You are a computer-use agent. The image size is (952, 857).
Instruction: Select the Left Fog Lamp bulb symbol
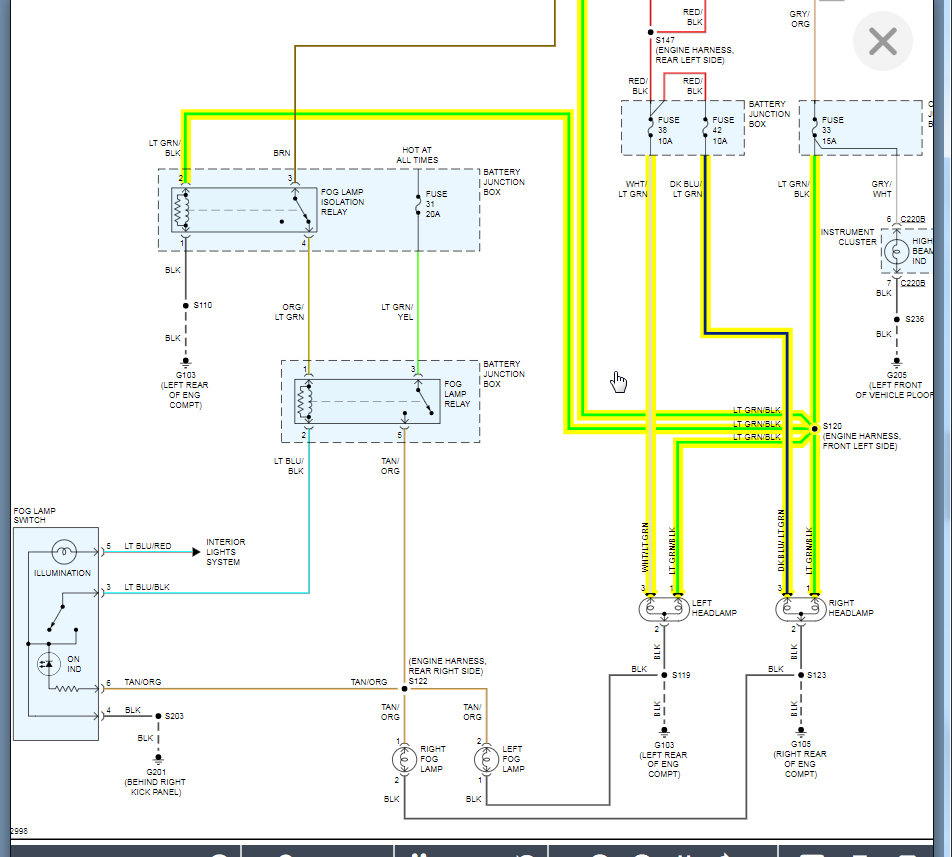coord(486,759)
